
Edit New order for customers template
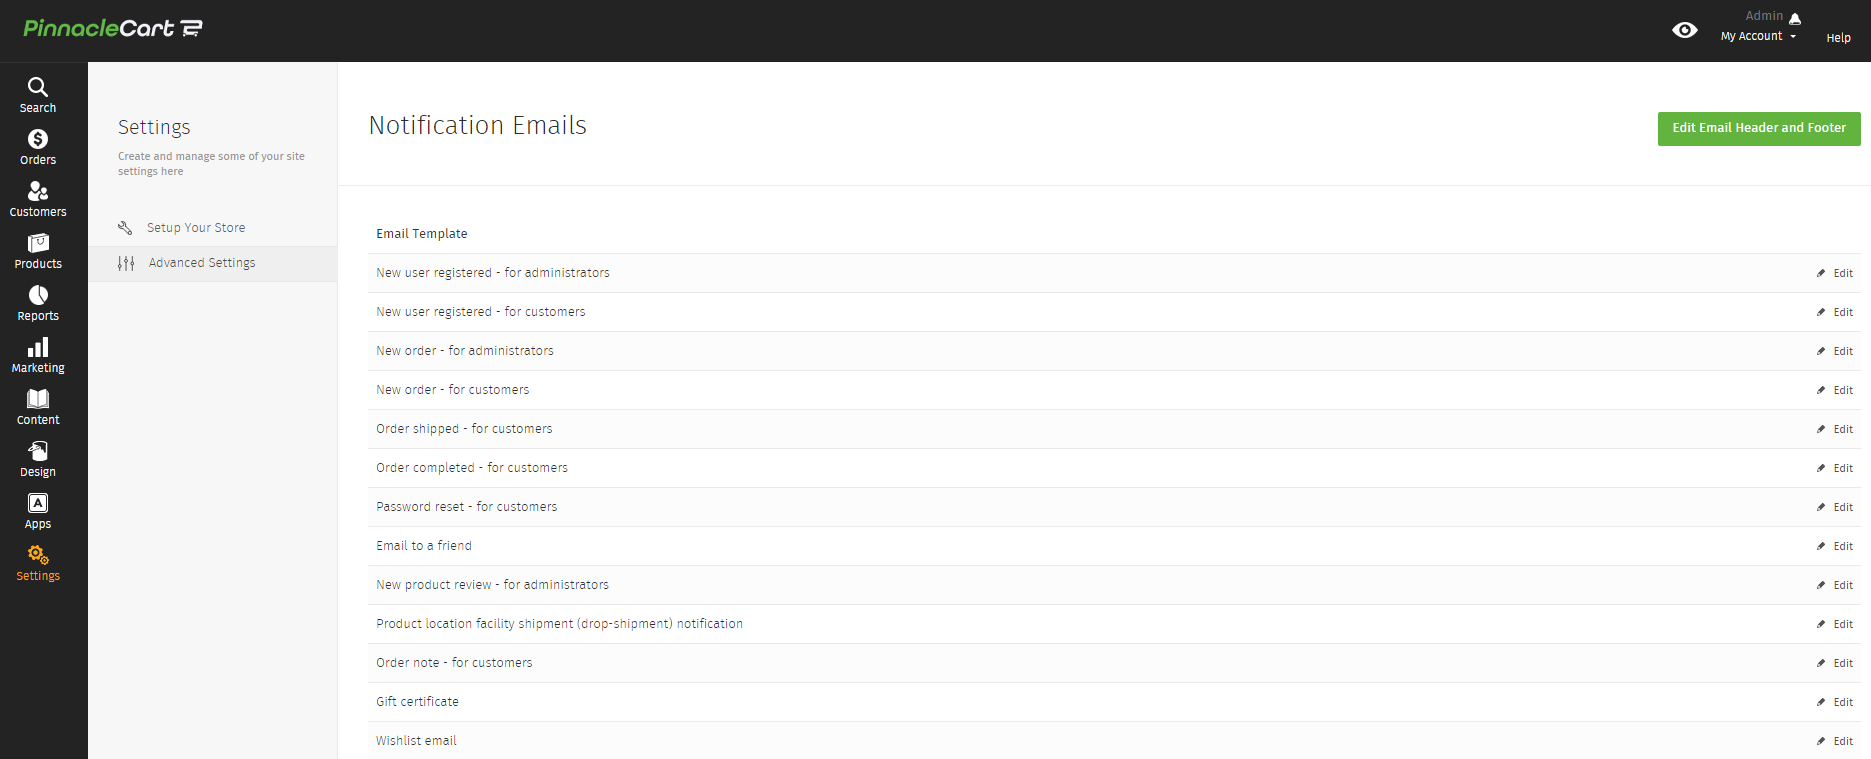1835,390
